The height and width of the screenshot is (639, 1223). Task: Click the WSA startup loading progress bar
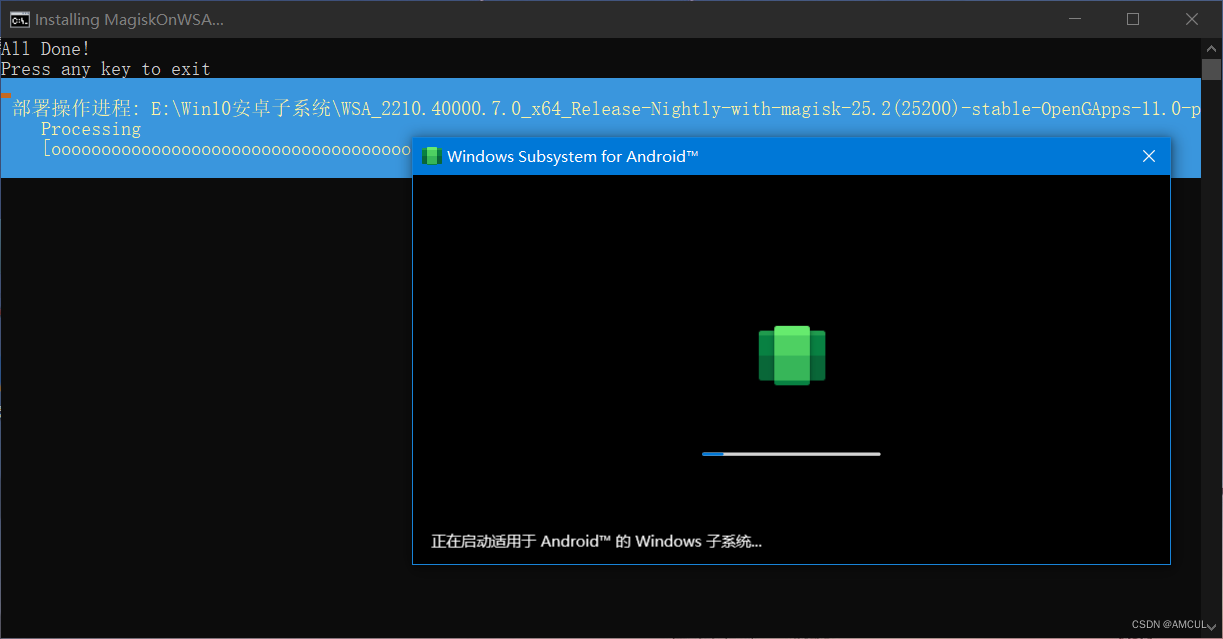(791, 454)
